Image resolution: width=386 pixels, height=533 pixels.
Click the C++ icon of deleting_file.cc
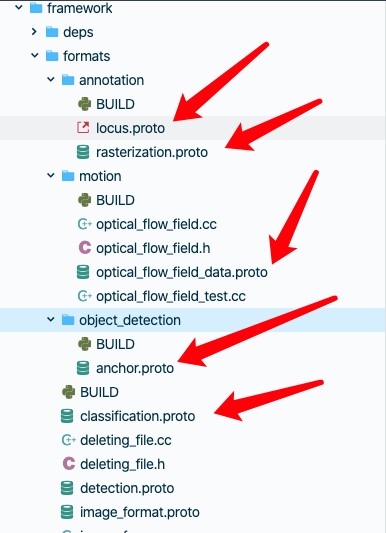pos(69,440)
